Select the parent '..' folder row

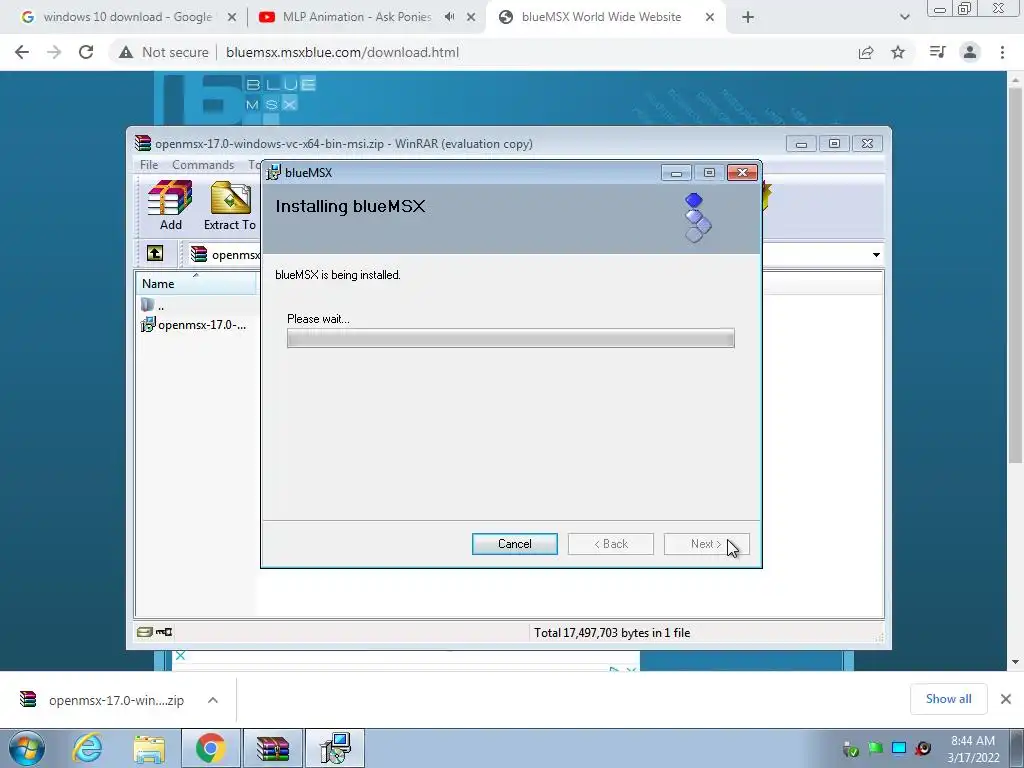pyautogui.click(x=153, y=305)
